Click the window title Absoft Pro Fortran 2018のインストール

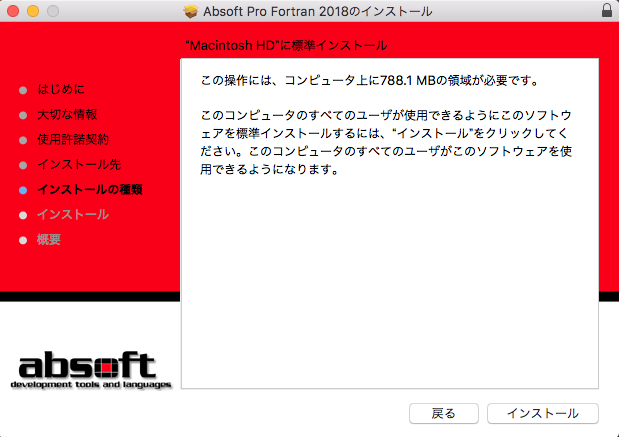tap(318, 11)
